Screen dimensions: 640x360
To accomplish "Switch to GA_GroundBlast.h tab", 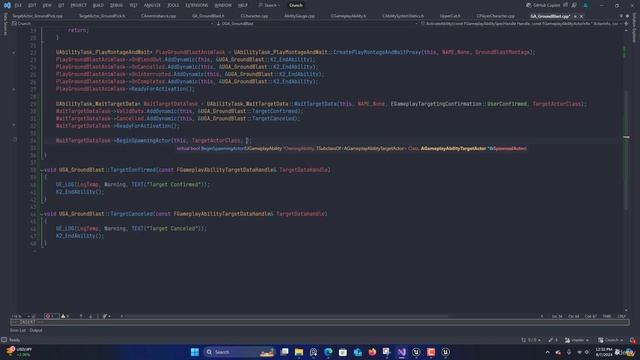I will (x=208, y=16).
